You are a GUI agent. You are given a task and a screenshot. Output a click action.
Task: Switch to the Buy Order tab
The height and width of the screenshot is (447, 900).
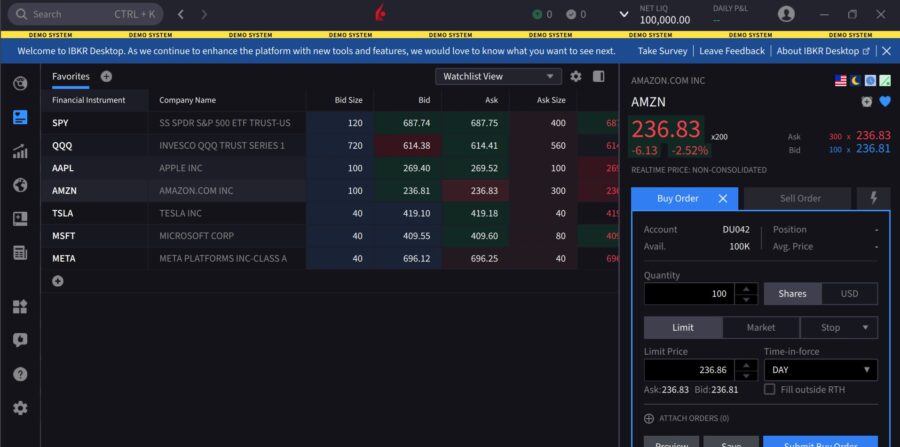(x=678, y=199)
